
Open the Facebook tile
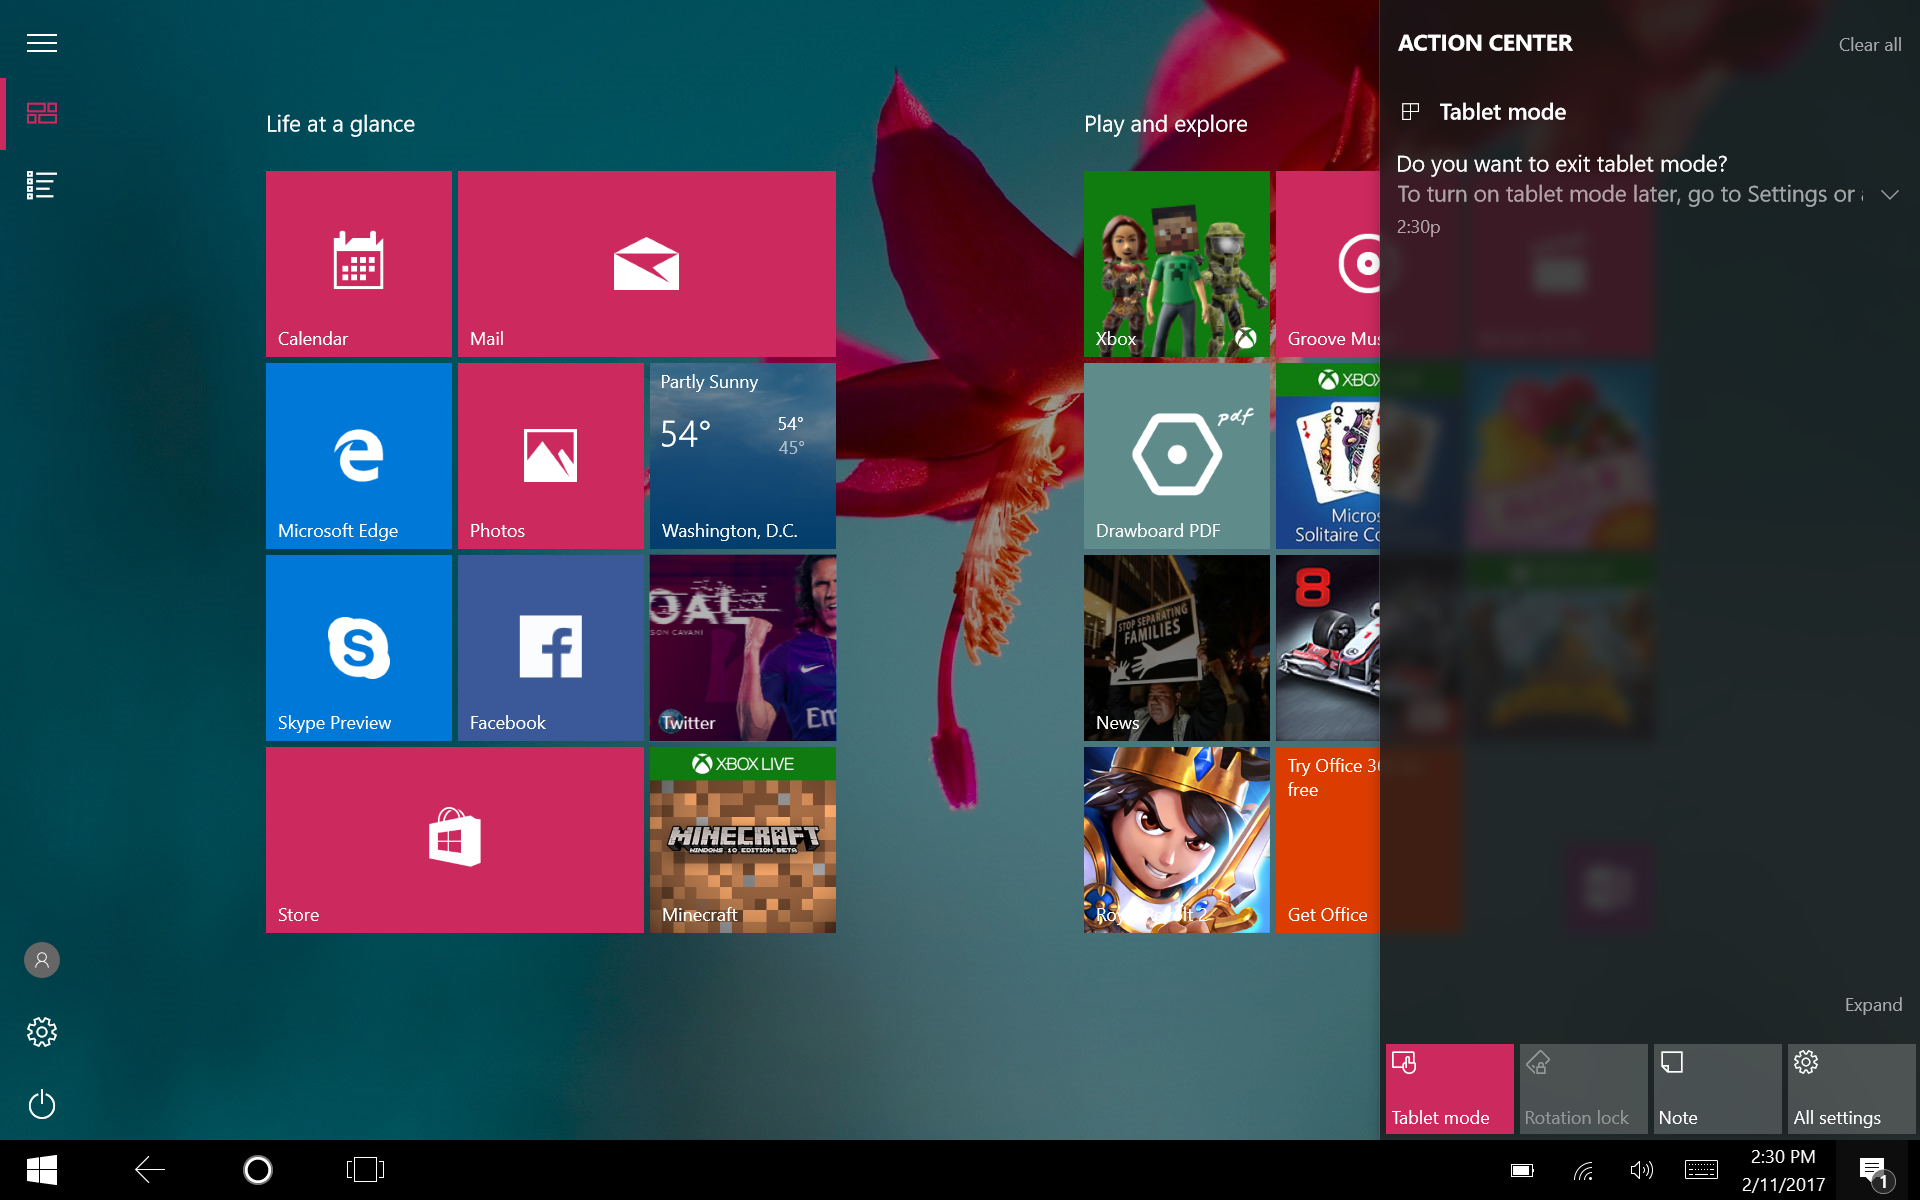click(550, 648)
